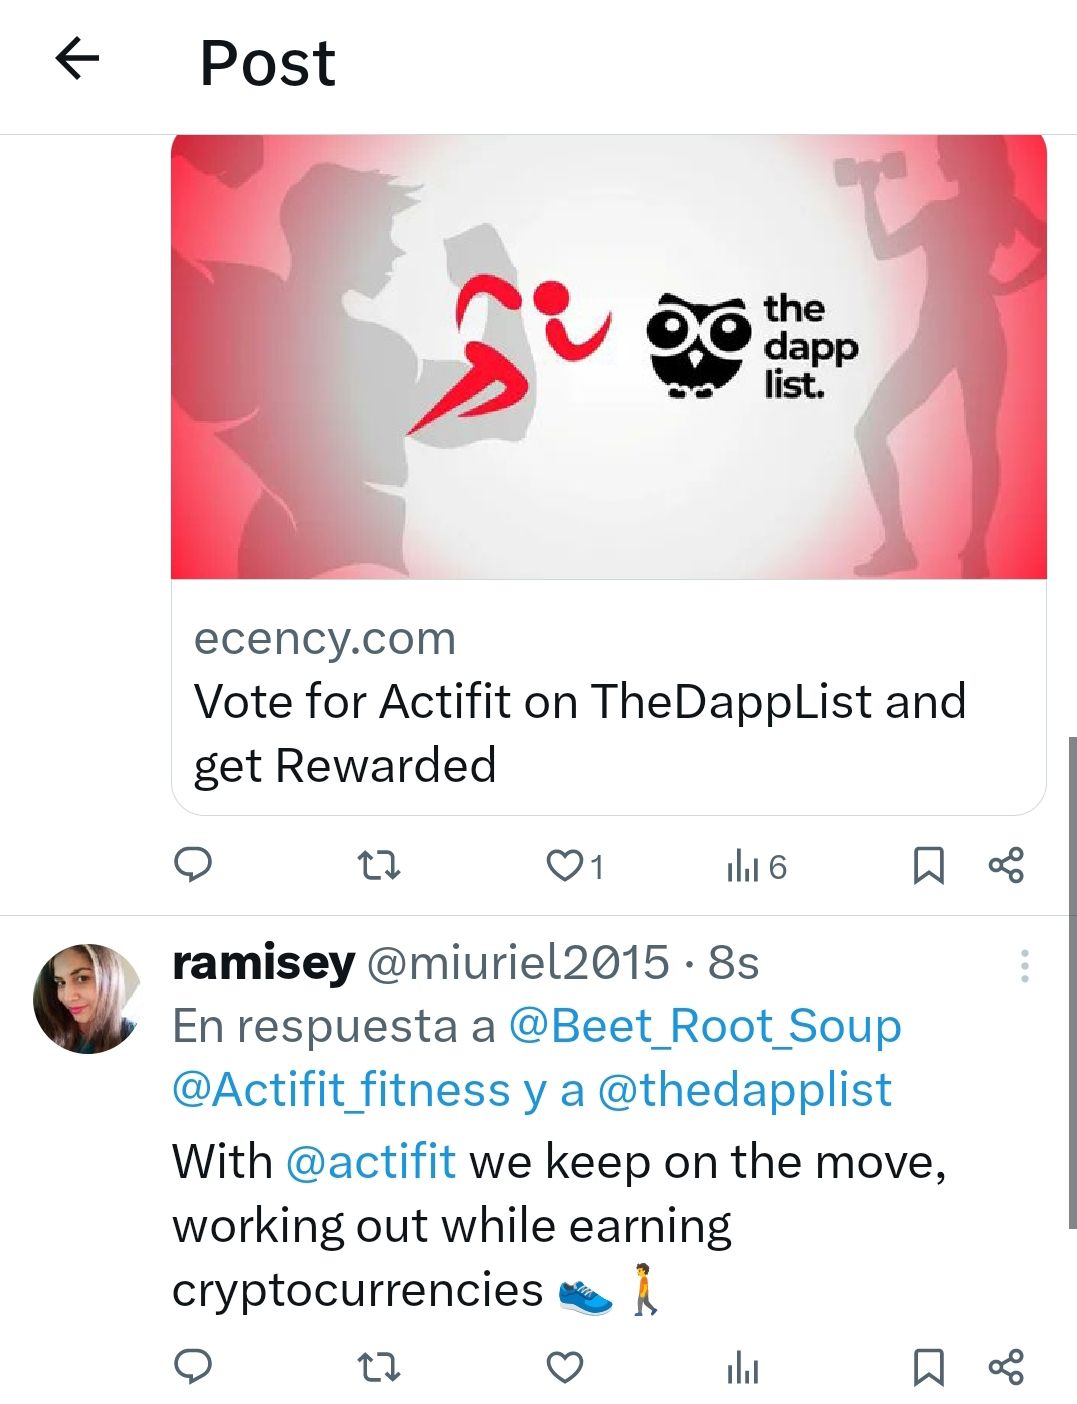This screenshot has width=1077, height=1404.
Task: Reply to ramisey's comment
Action: click(193, 1366)
